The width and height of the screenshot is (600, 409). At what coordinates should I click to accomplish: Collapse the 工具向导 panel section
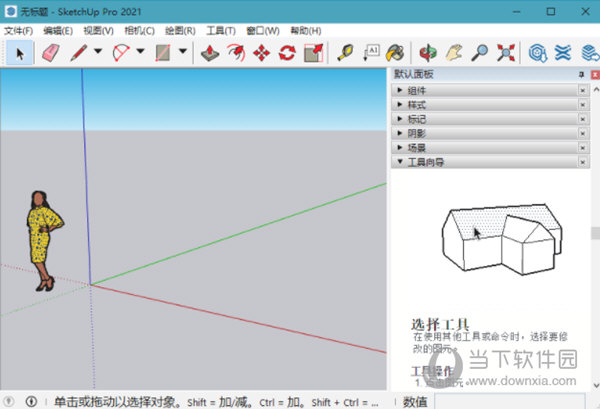click(x=484, y=162)
